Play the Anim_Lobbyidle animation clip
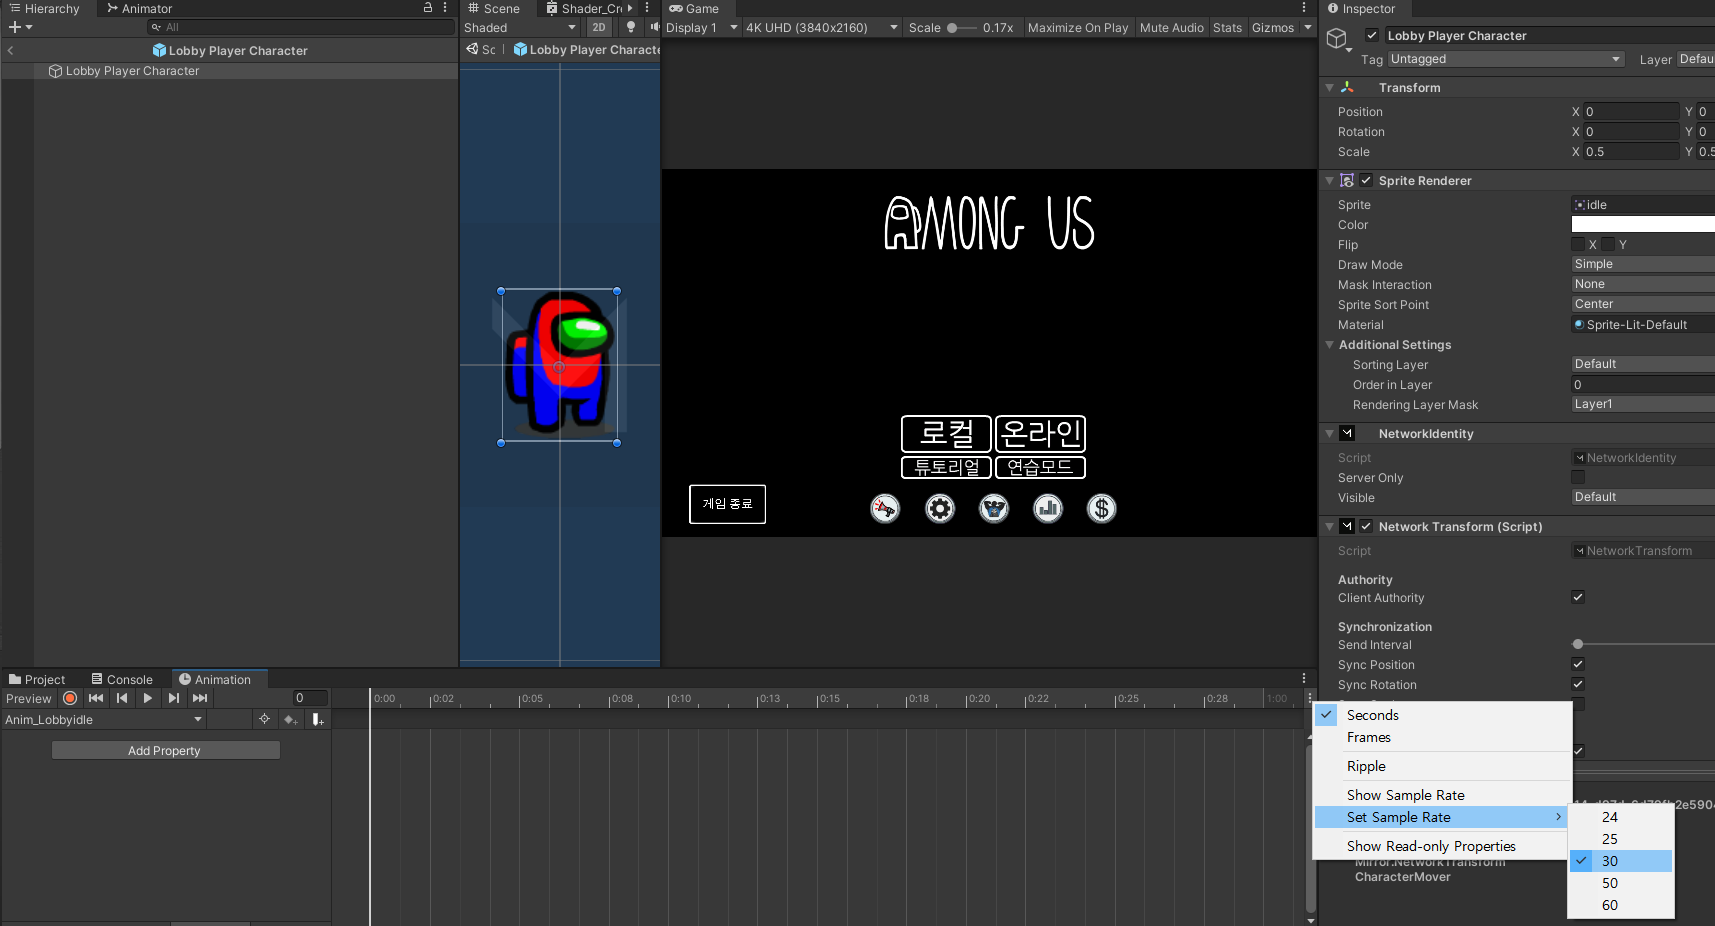 click(148, 698)
